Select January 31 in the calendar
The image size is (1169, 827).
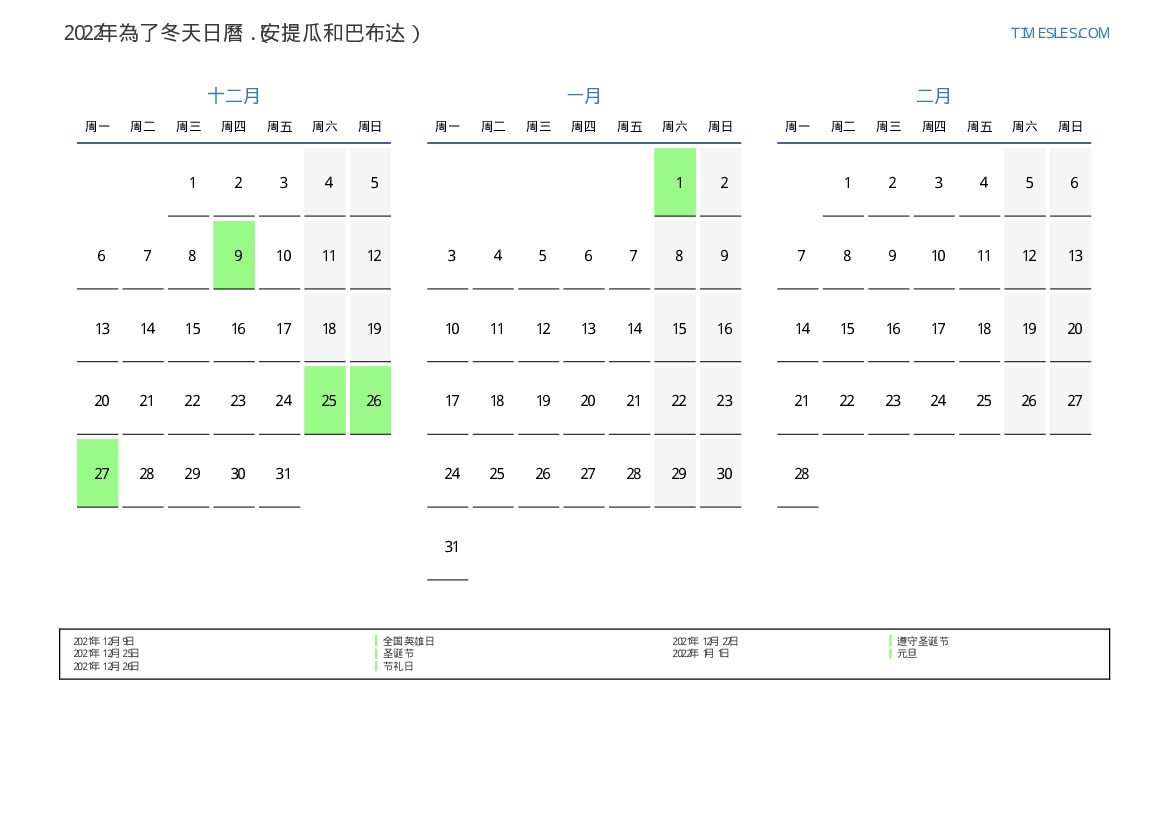pos(451,546)
